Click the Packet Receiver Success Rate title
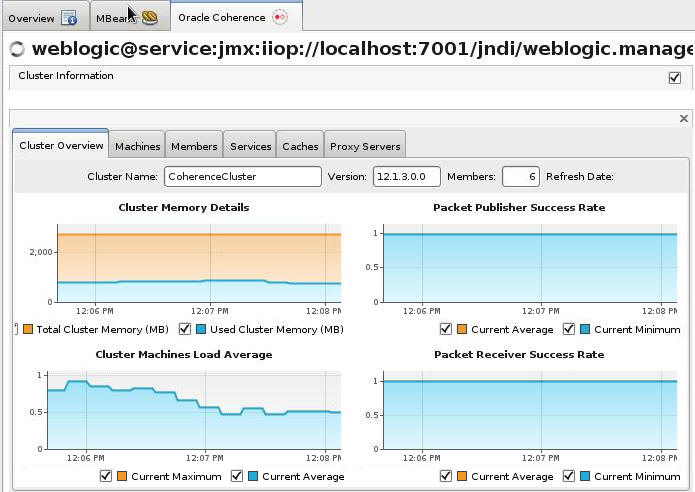 [519, 355]
